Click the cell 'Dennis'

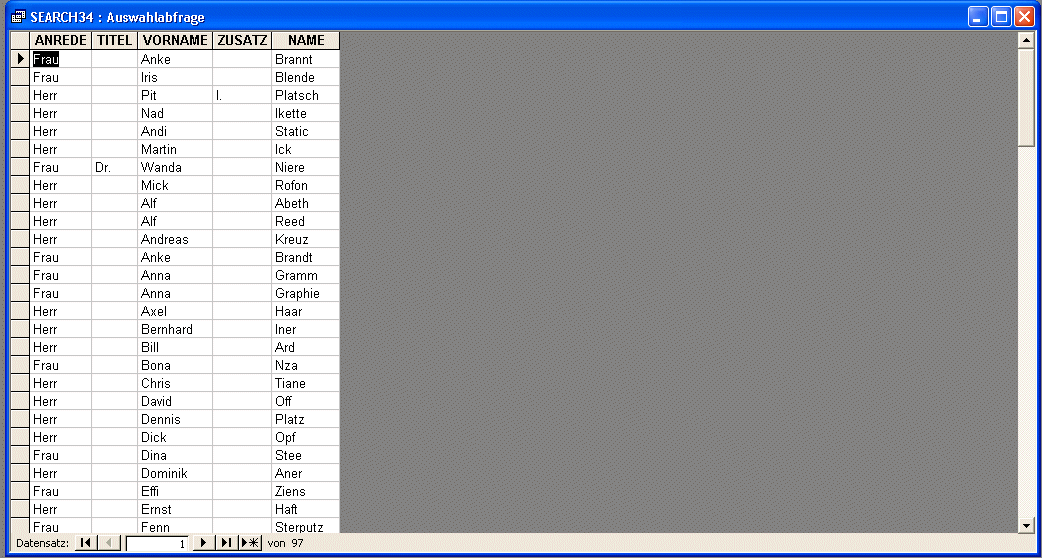[175, 419]
